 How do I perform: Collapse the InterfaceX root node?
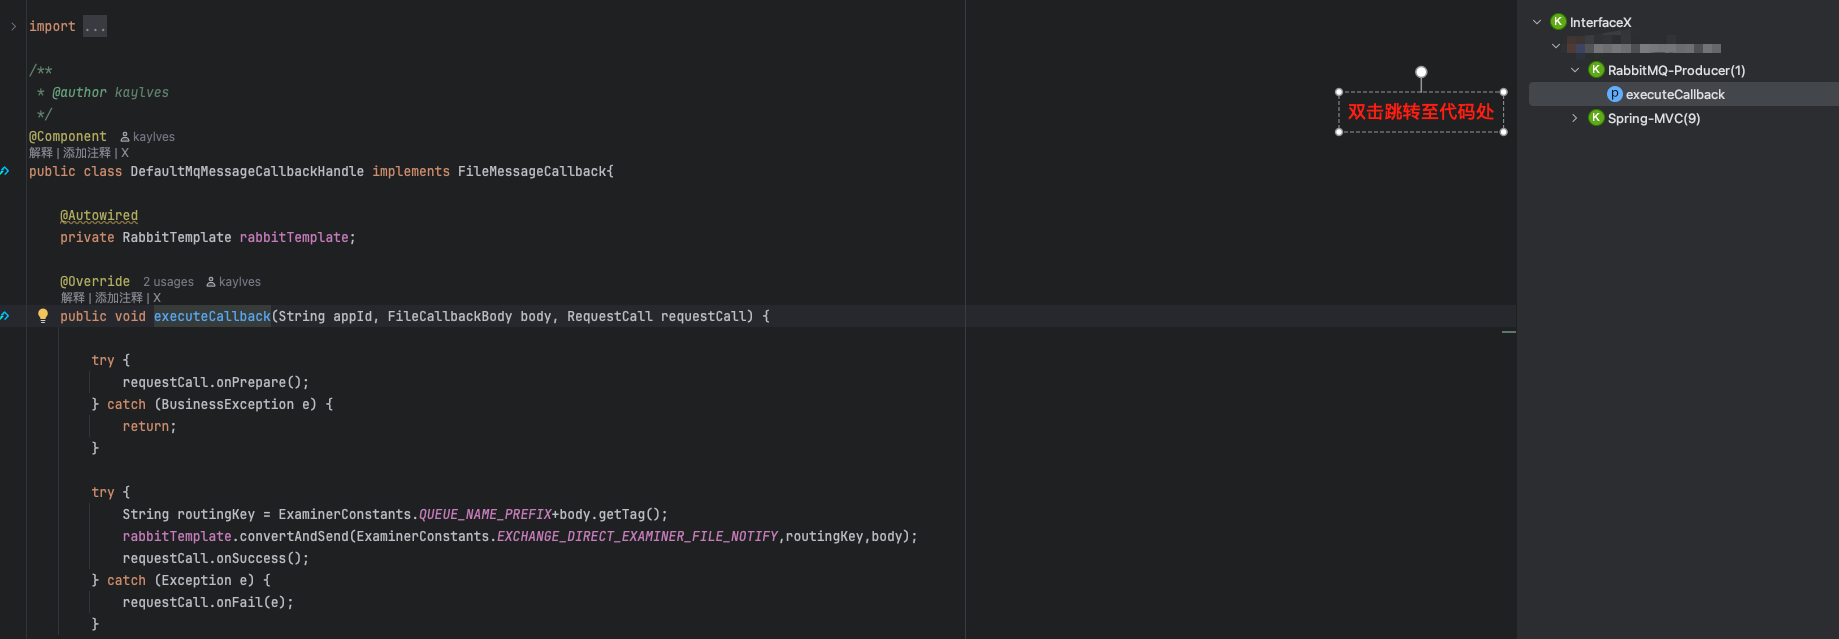tap(1537, 22)
